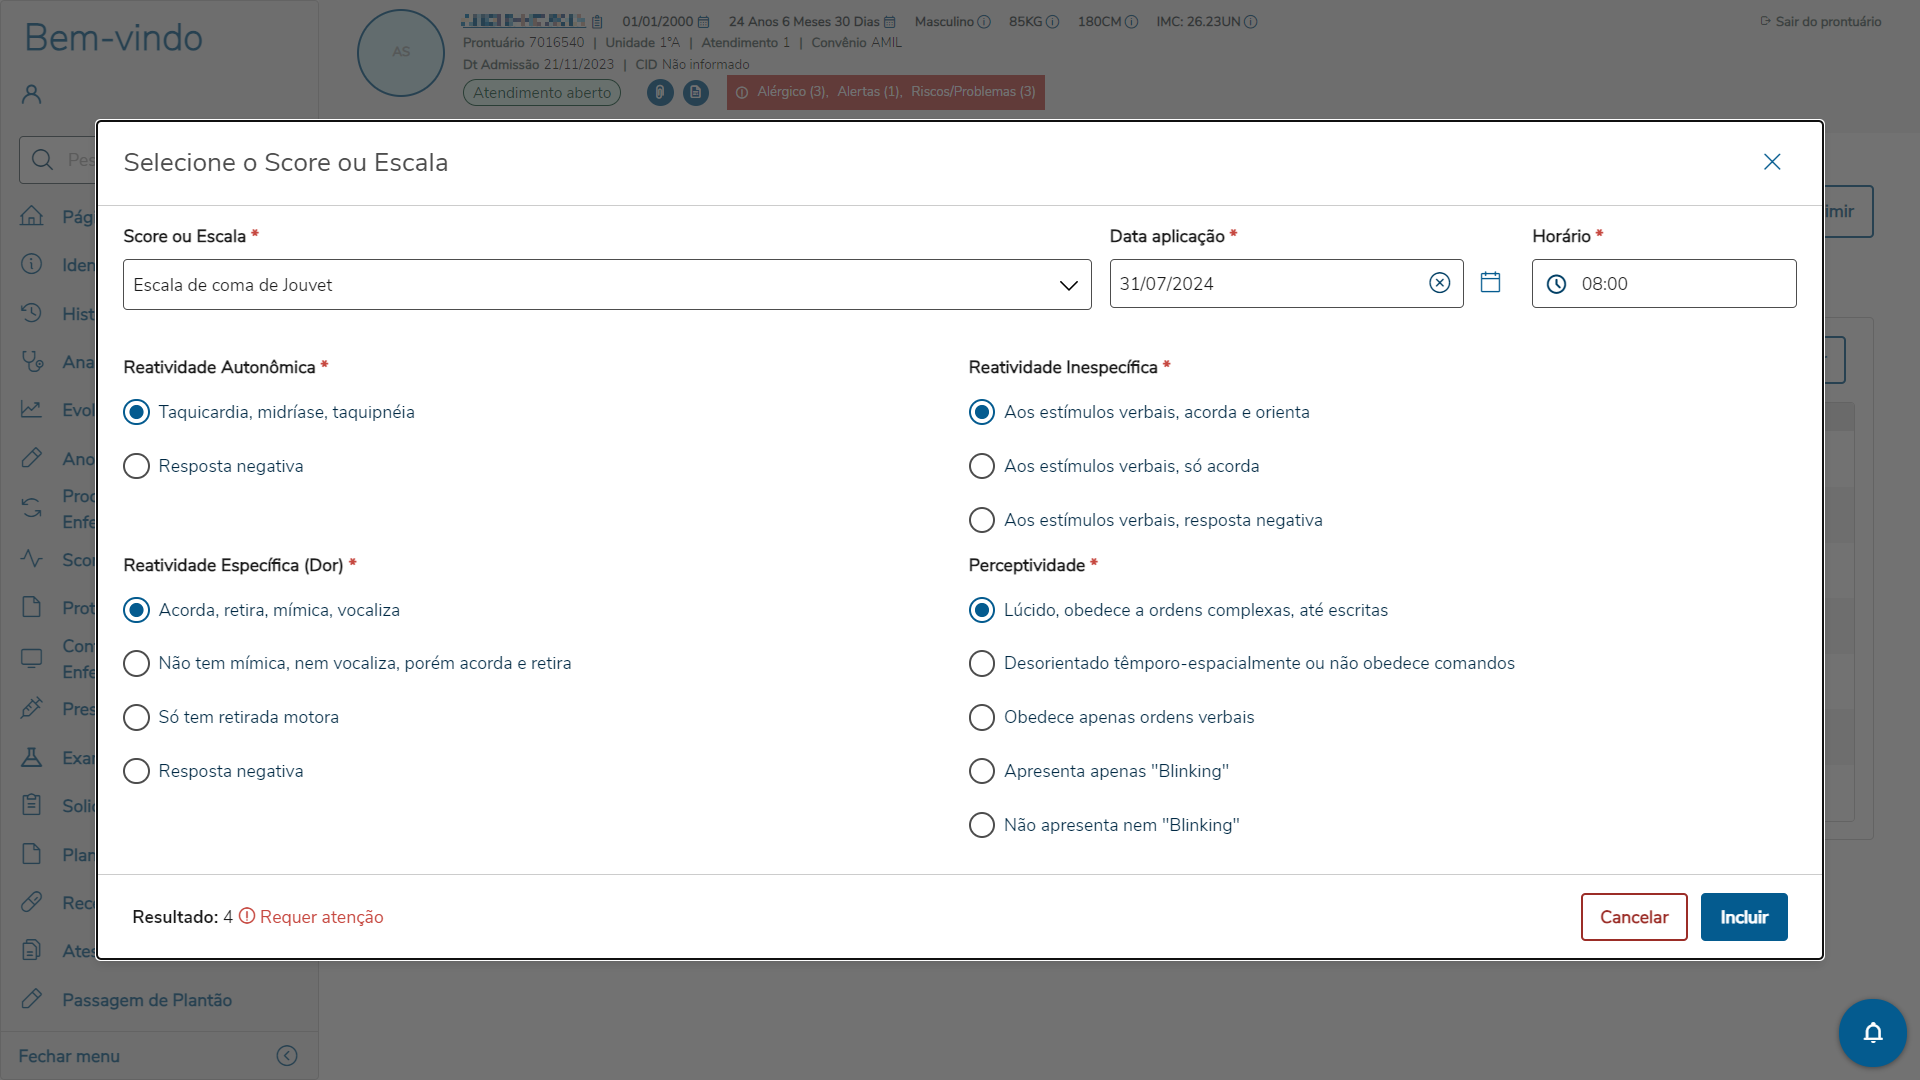The height and width of the screenshot is (1080, 1920).
Task: Click the Horário time input field
Action: tap(1680, 284)
